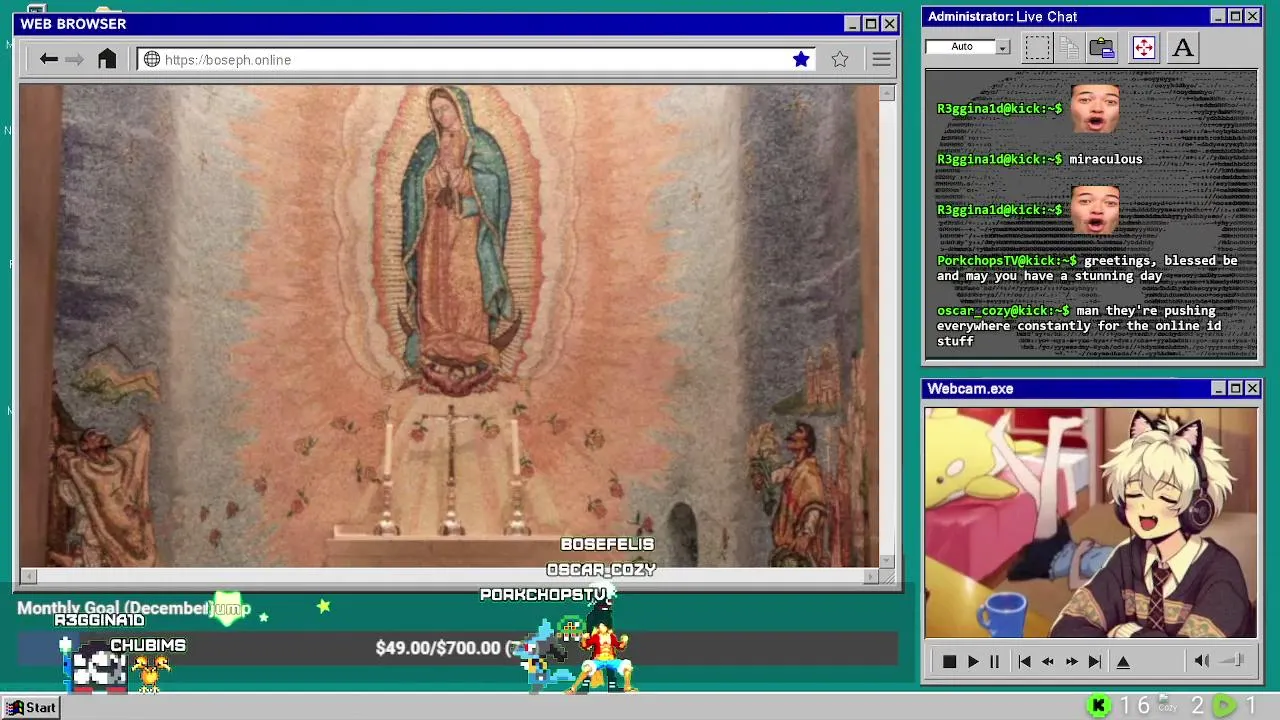
Task: Skip to next track in Webcam.exe
Action: 1095,661
